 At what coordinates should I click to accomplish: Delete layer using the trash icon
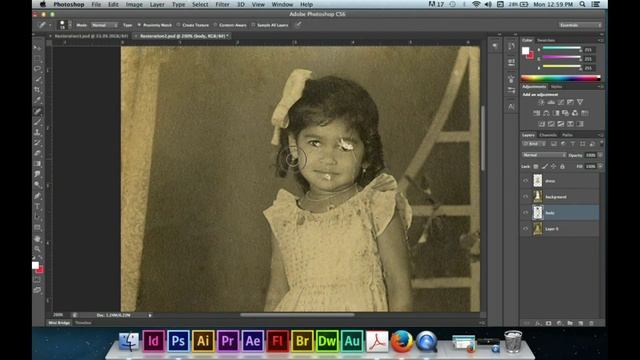pos(591,323)
